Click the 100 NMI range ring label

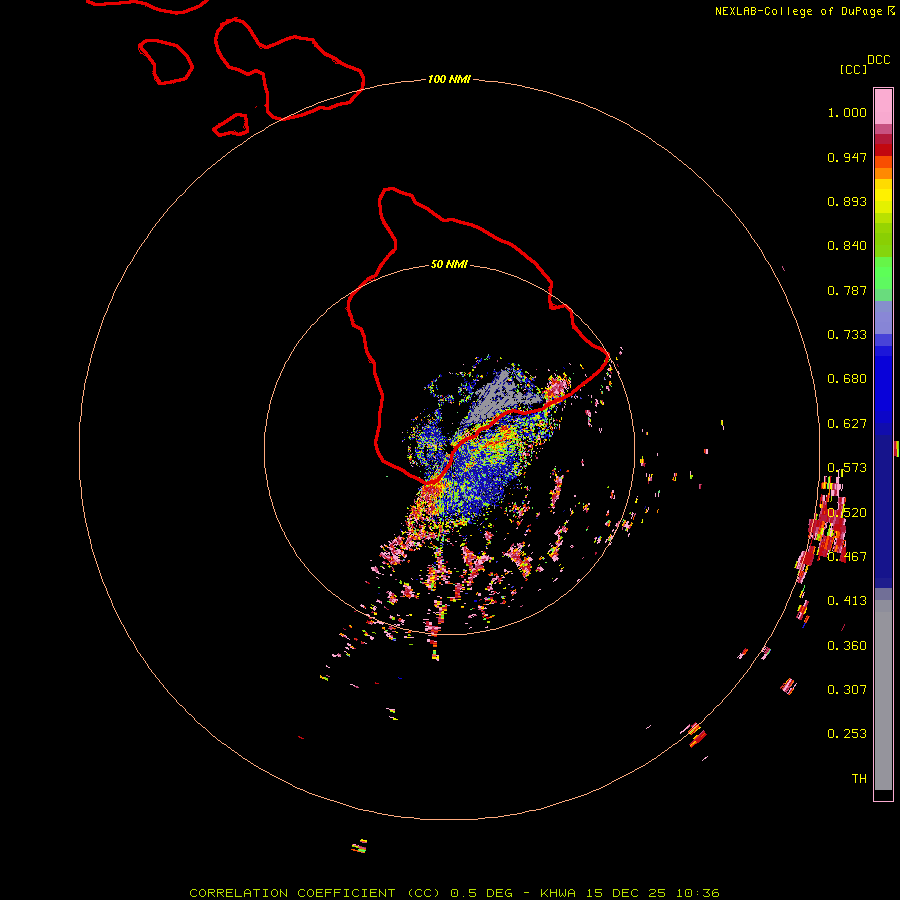(x=449, y=79)
